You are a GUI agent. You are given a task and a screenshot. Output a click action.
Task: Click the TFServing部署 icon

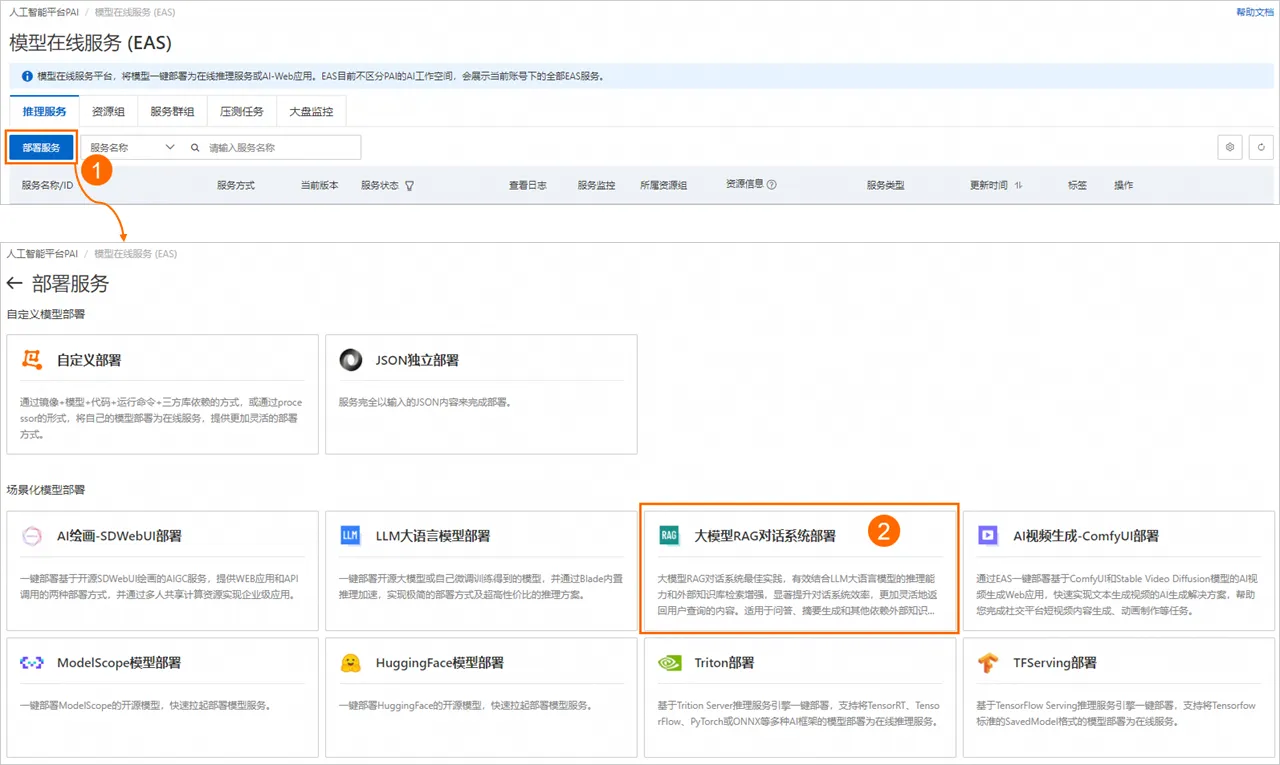click(988, 663)
